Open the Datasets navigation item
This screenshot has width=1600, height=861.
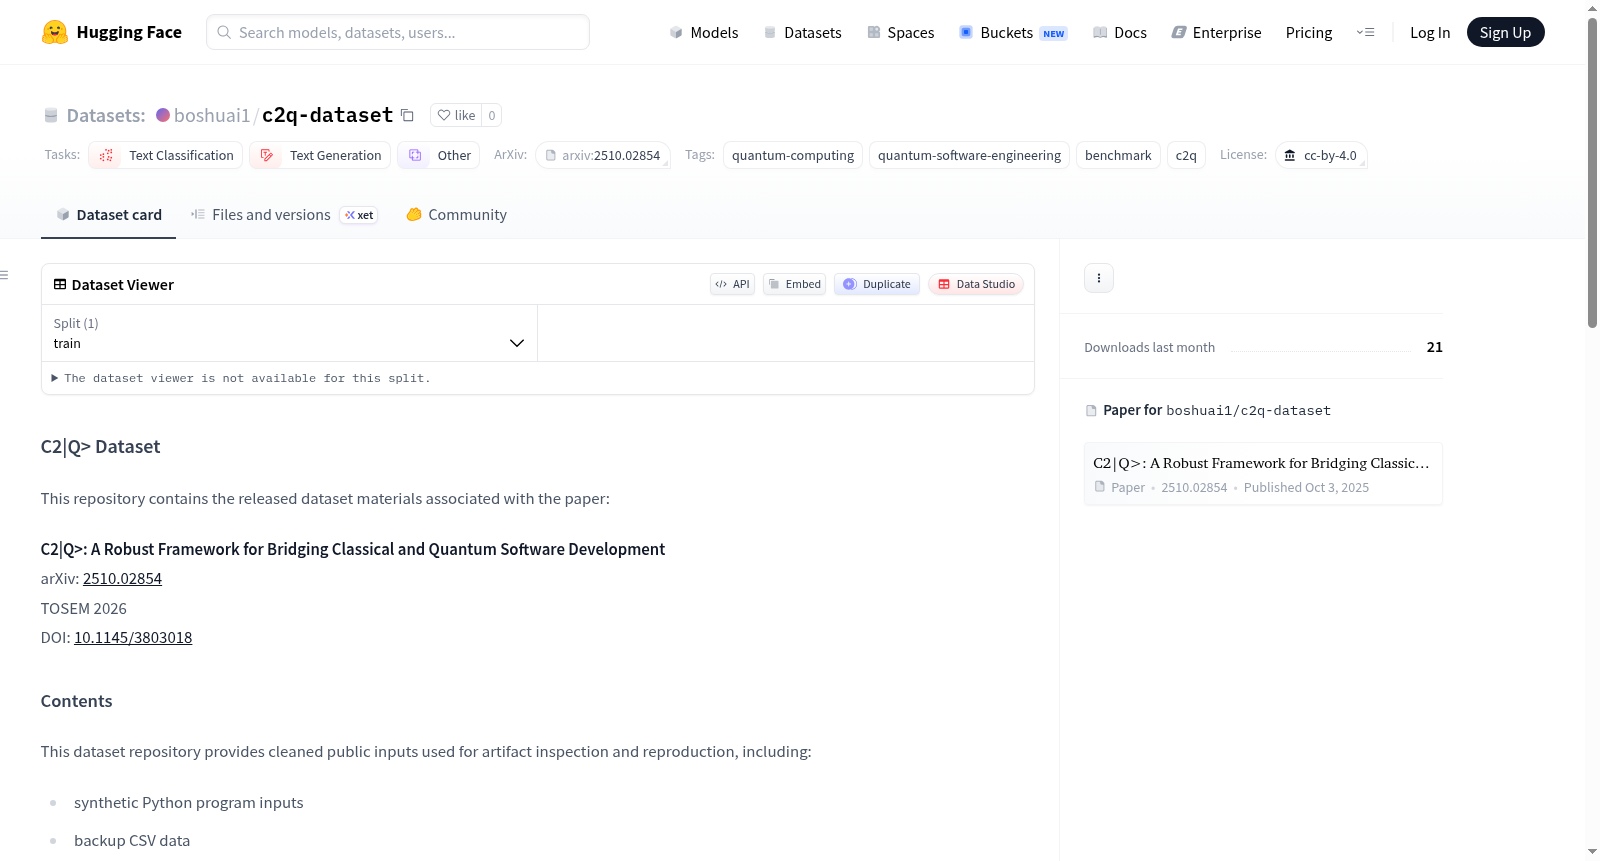[802, 32]
